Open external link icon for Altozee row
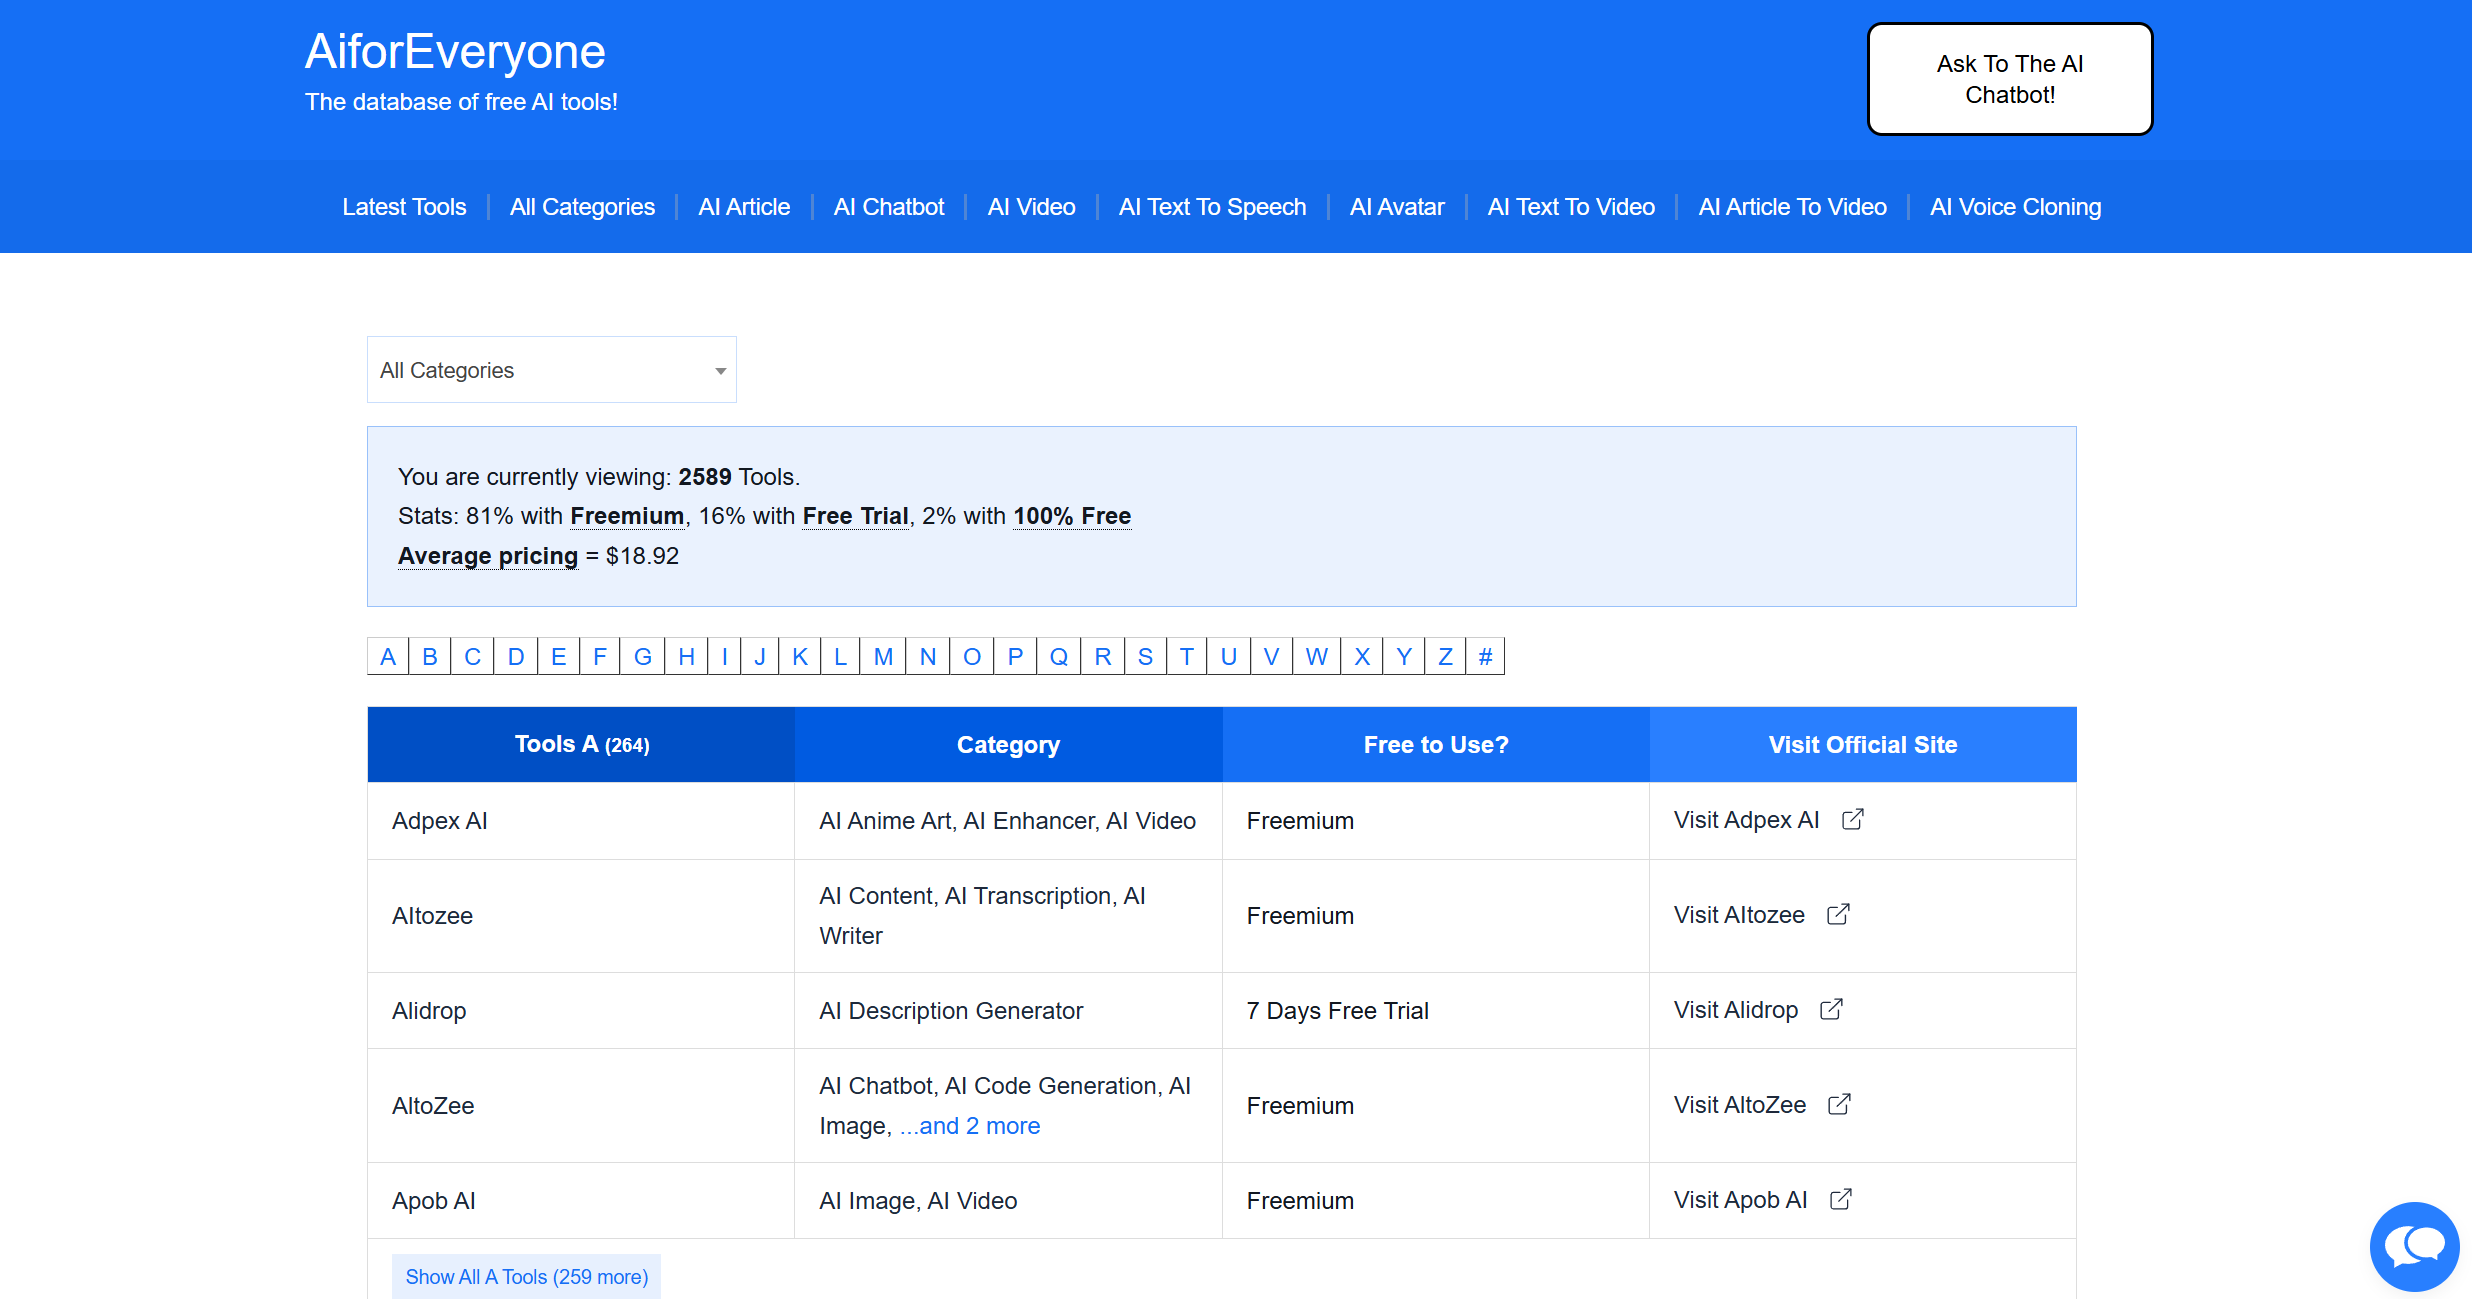2472x1299 pixels. click(x=1838, y=914)
